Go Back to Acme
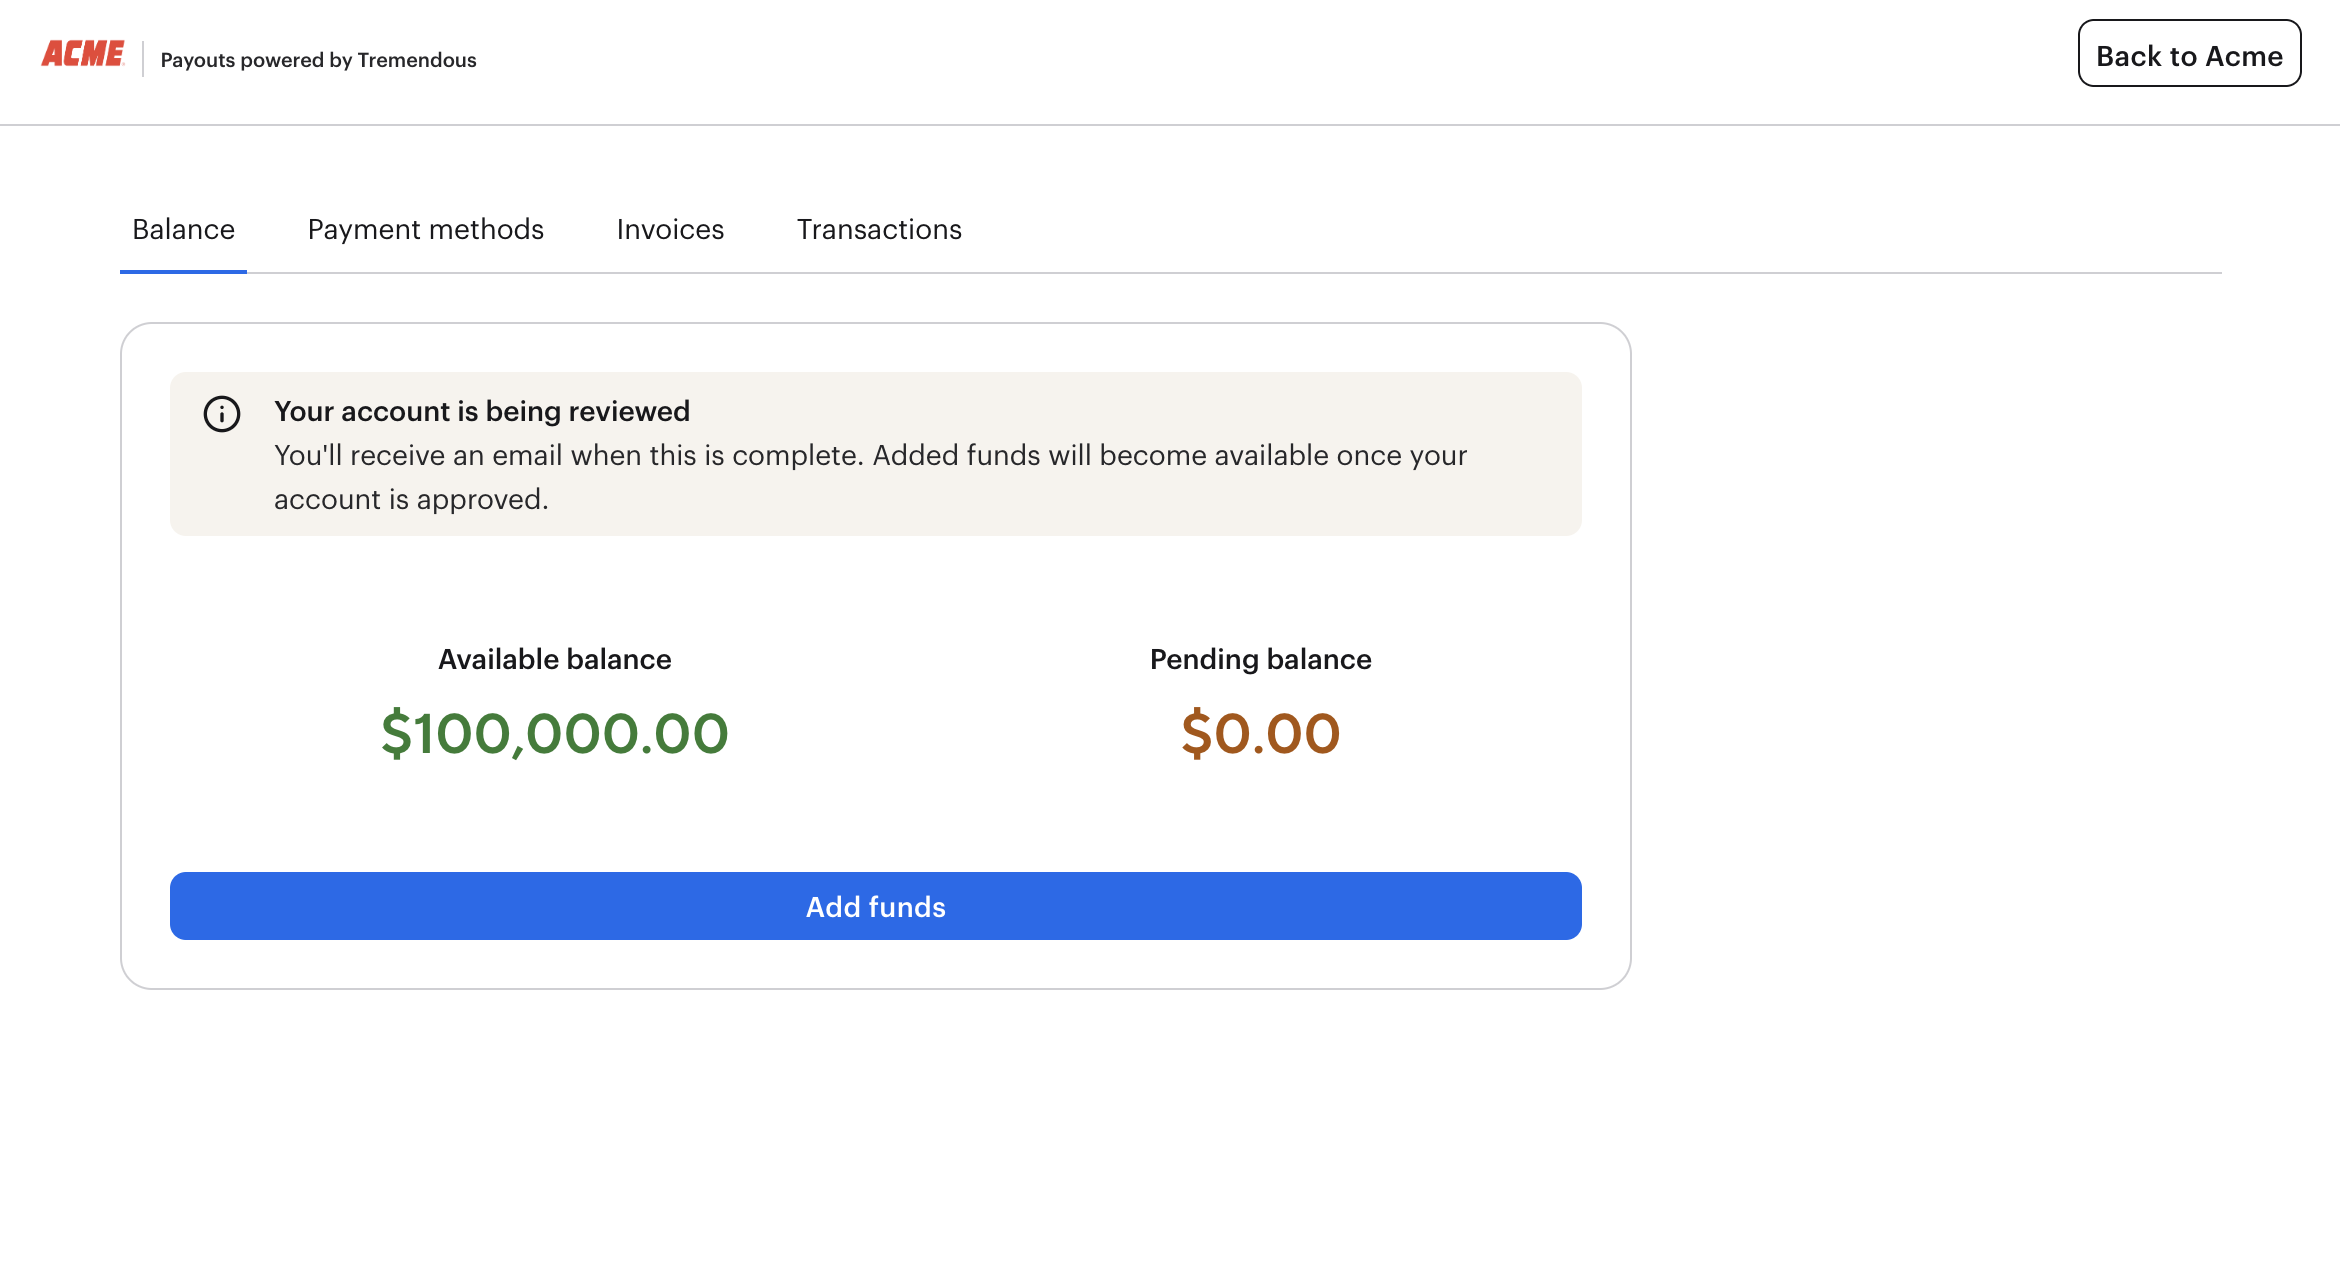This screenshot has width=2340, height=1266. [x=2189, y=53]
